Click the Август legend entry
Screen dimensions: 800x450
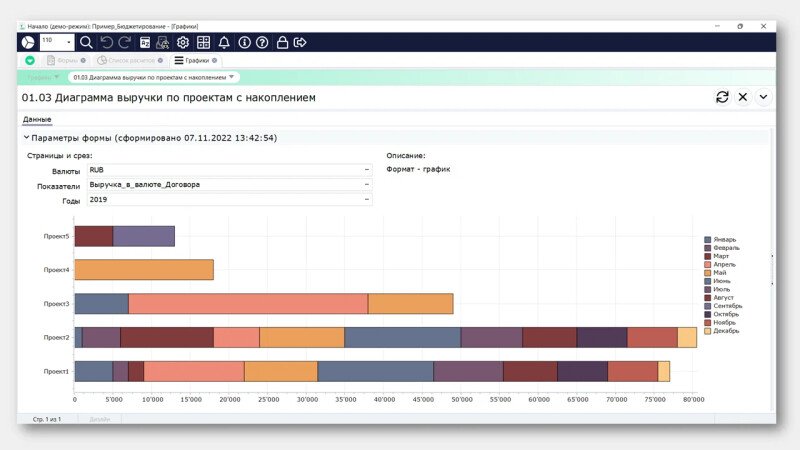pyautogui.click(x=719, y=297)
